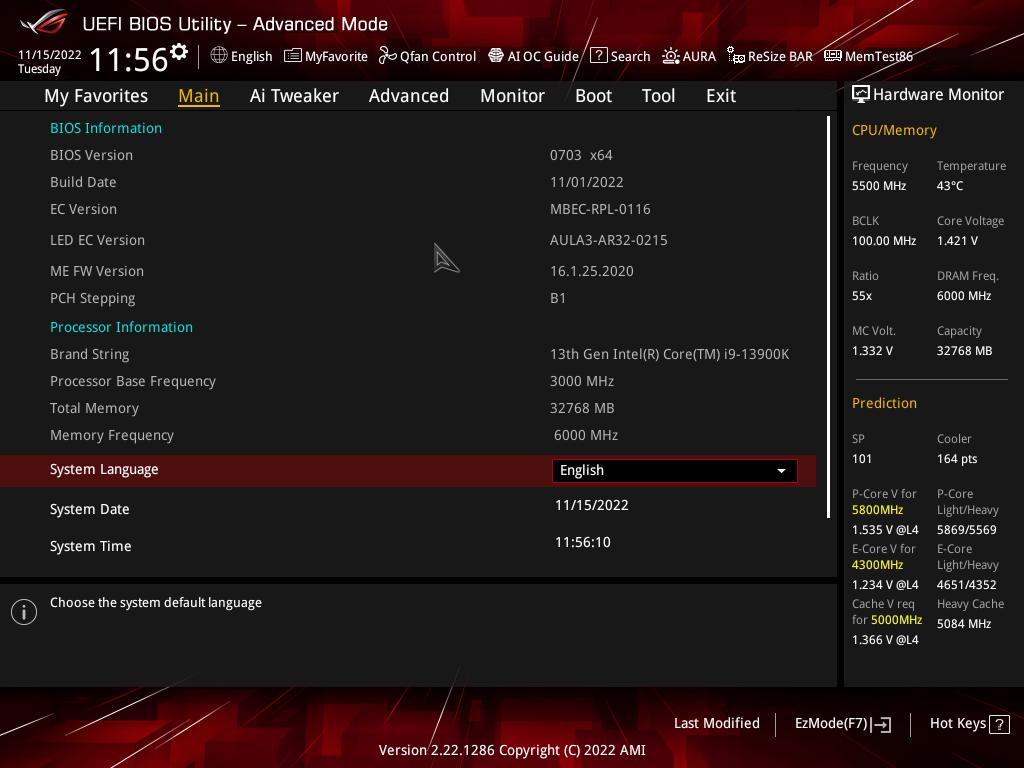Image resolution: width=1024 pixels, height=768 pixels.
Task: Switch to the Boot tab
Action: coord(593,96)
